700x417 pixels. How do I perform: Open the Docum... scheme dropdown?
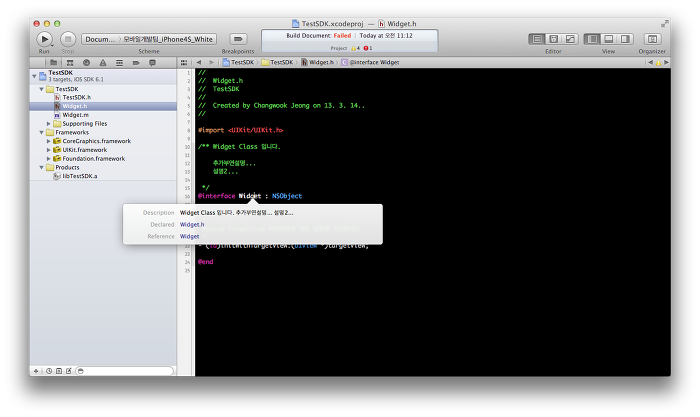click(x=100, y=39)
